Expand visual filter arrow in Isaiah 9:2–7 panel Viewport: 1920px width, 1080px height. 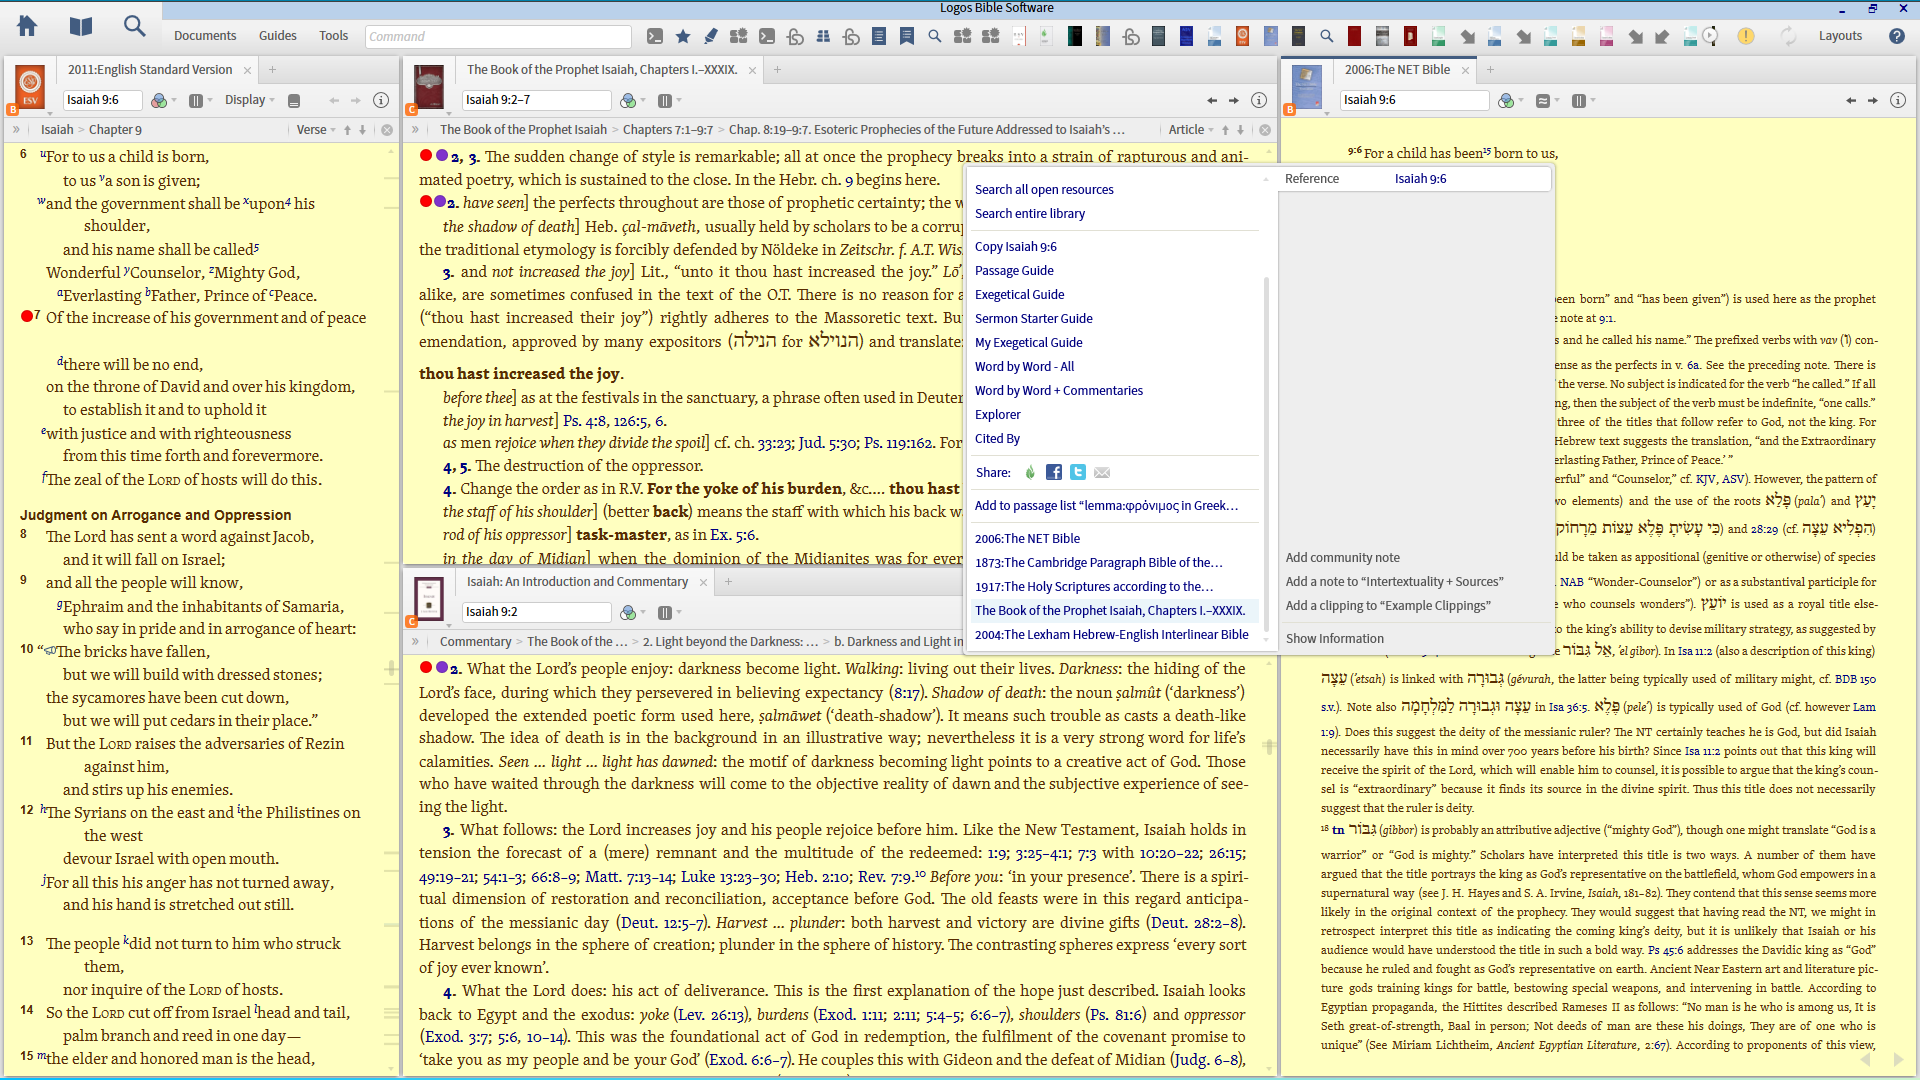(642, 100)
